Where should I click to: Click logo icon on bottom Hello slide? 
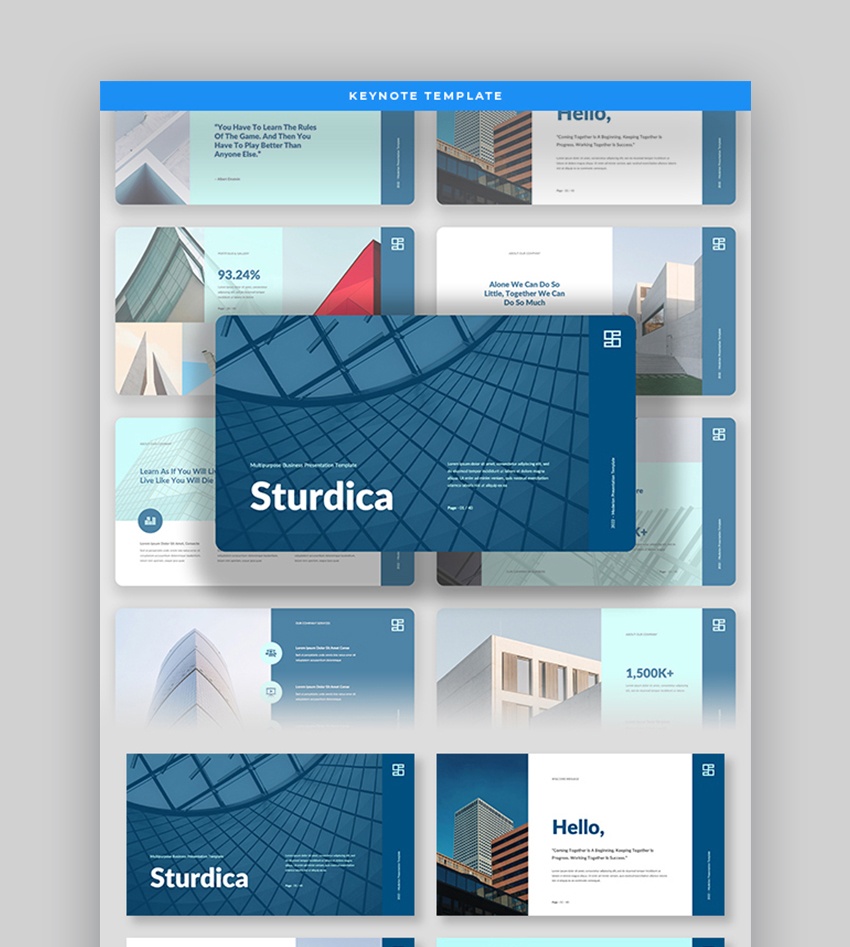(x=709, y=770)
